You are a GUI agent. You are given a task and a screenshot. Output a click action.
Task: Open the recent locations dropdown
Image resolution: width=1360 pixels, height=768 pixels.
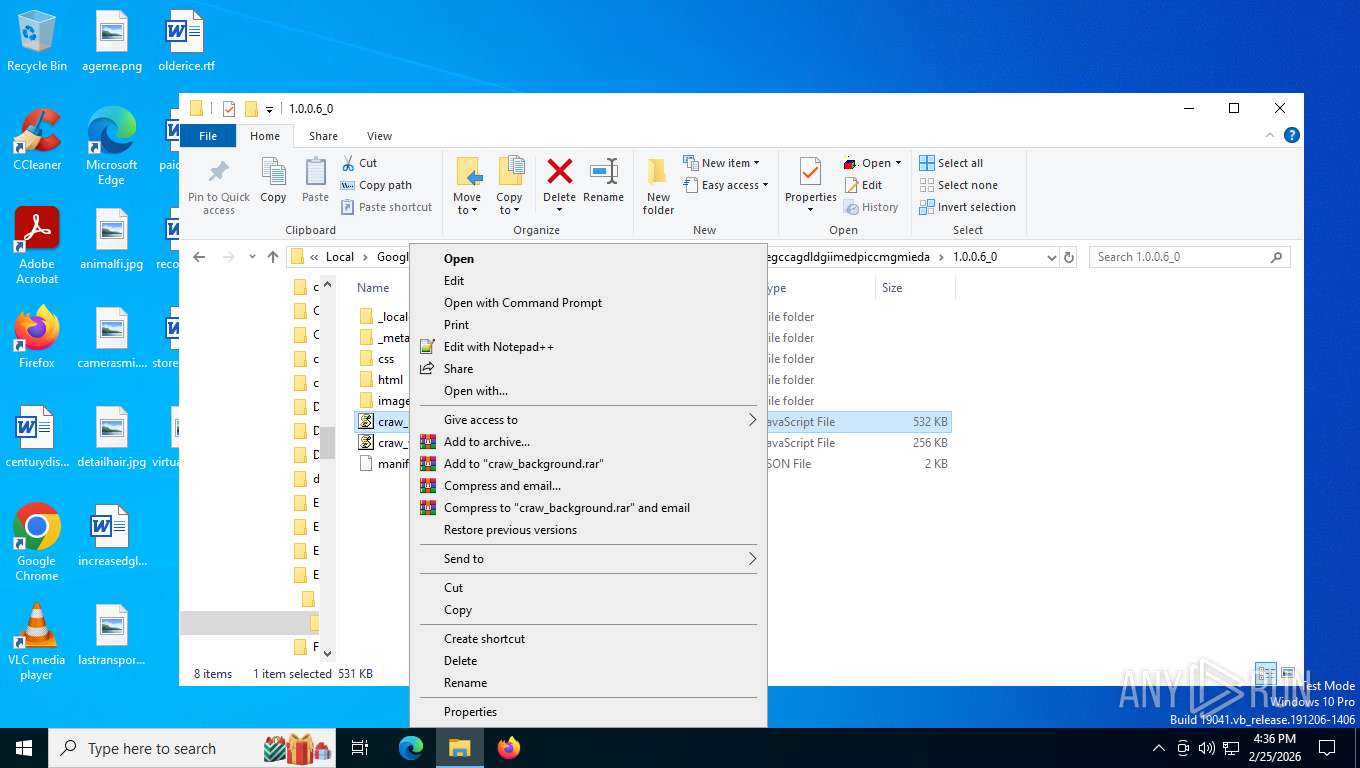point(252,257)
